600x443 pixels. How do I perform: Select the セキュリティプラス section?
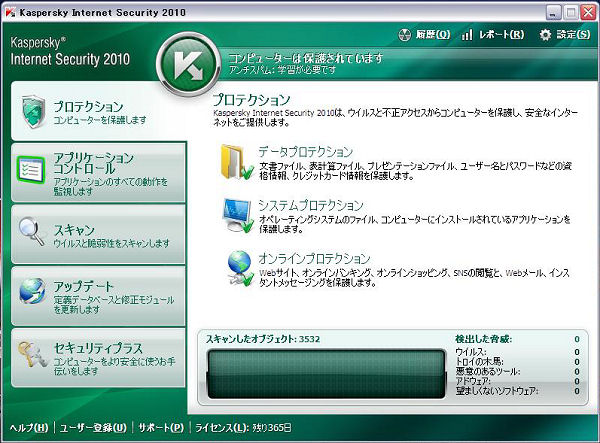98,358
